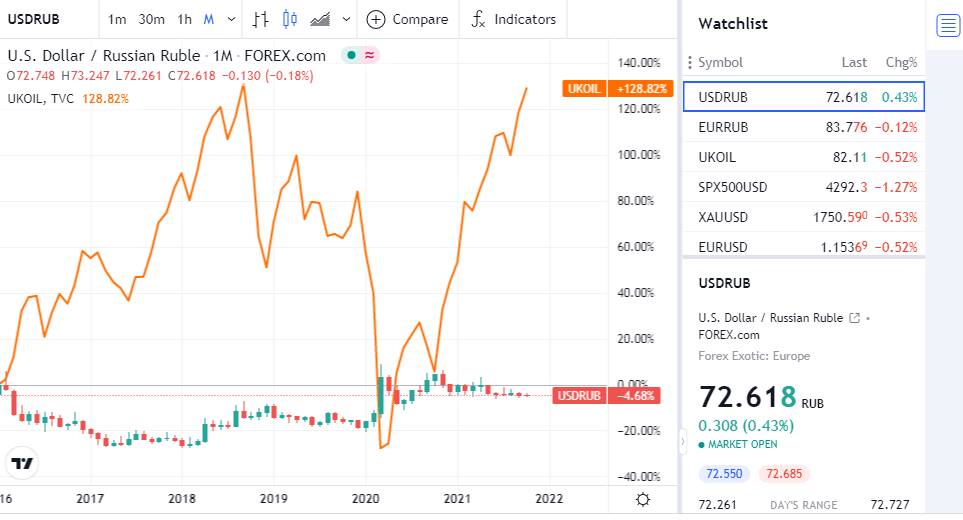Image resolution: width=963 pixels, height=520 pixels.
Task: Choose the Candles chart style icon
Action: 290,20
